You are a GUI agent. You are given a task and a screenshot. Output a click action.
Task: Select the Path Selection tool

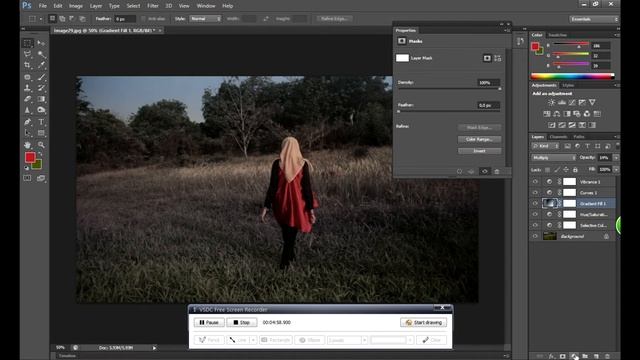27,133
